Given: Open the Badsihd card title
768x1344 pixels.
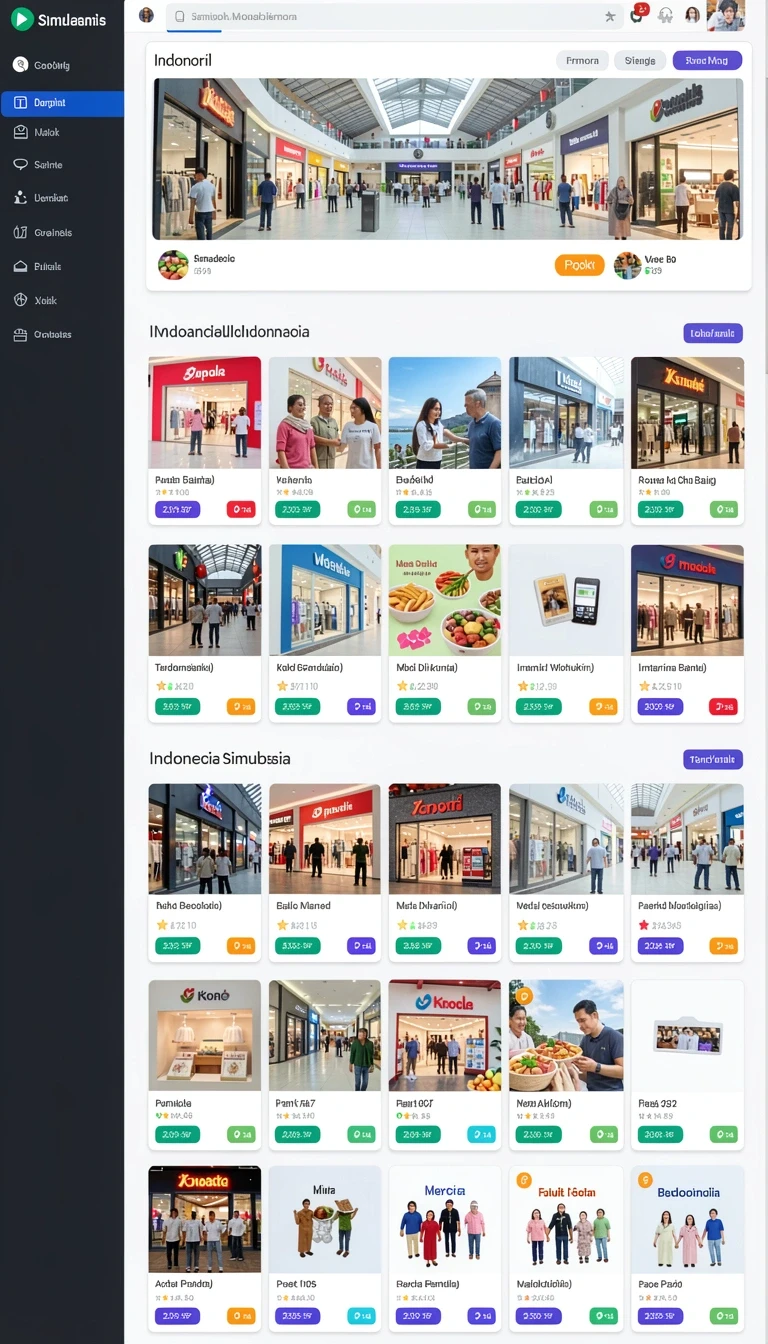Looking at the screenshot, I should pos(414,480).
